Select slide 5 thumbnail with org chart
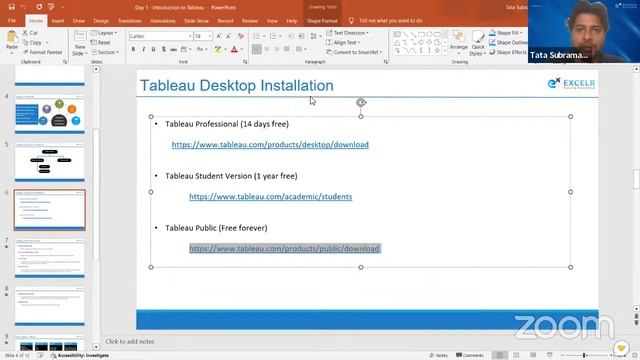 pyautogui.click(x=50, y=162)
